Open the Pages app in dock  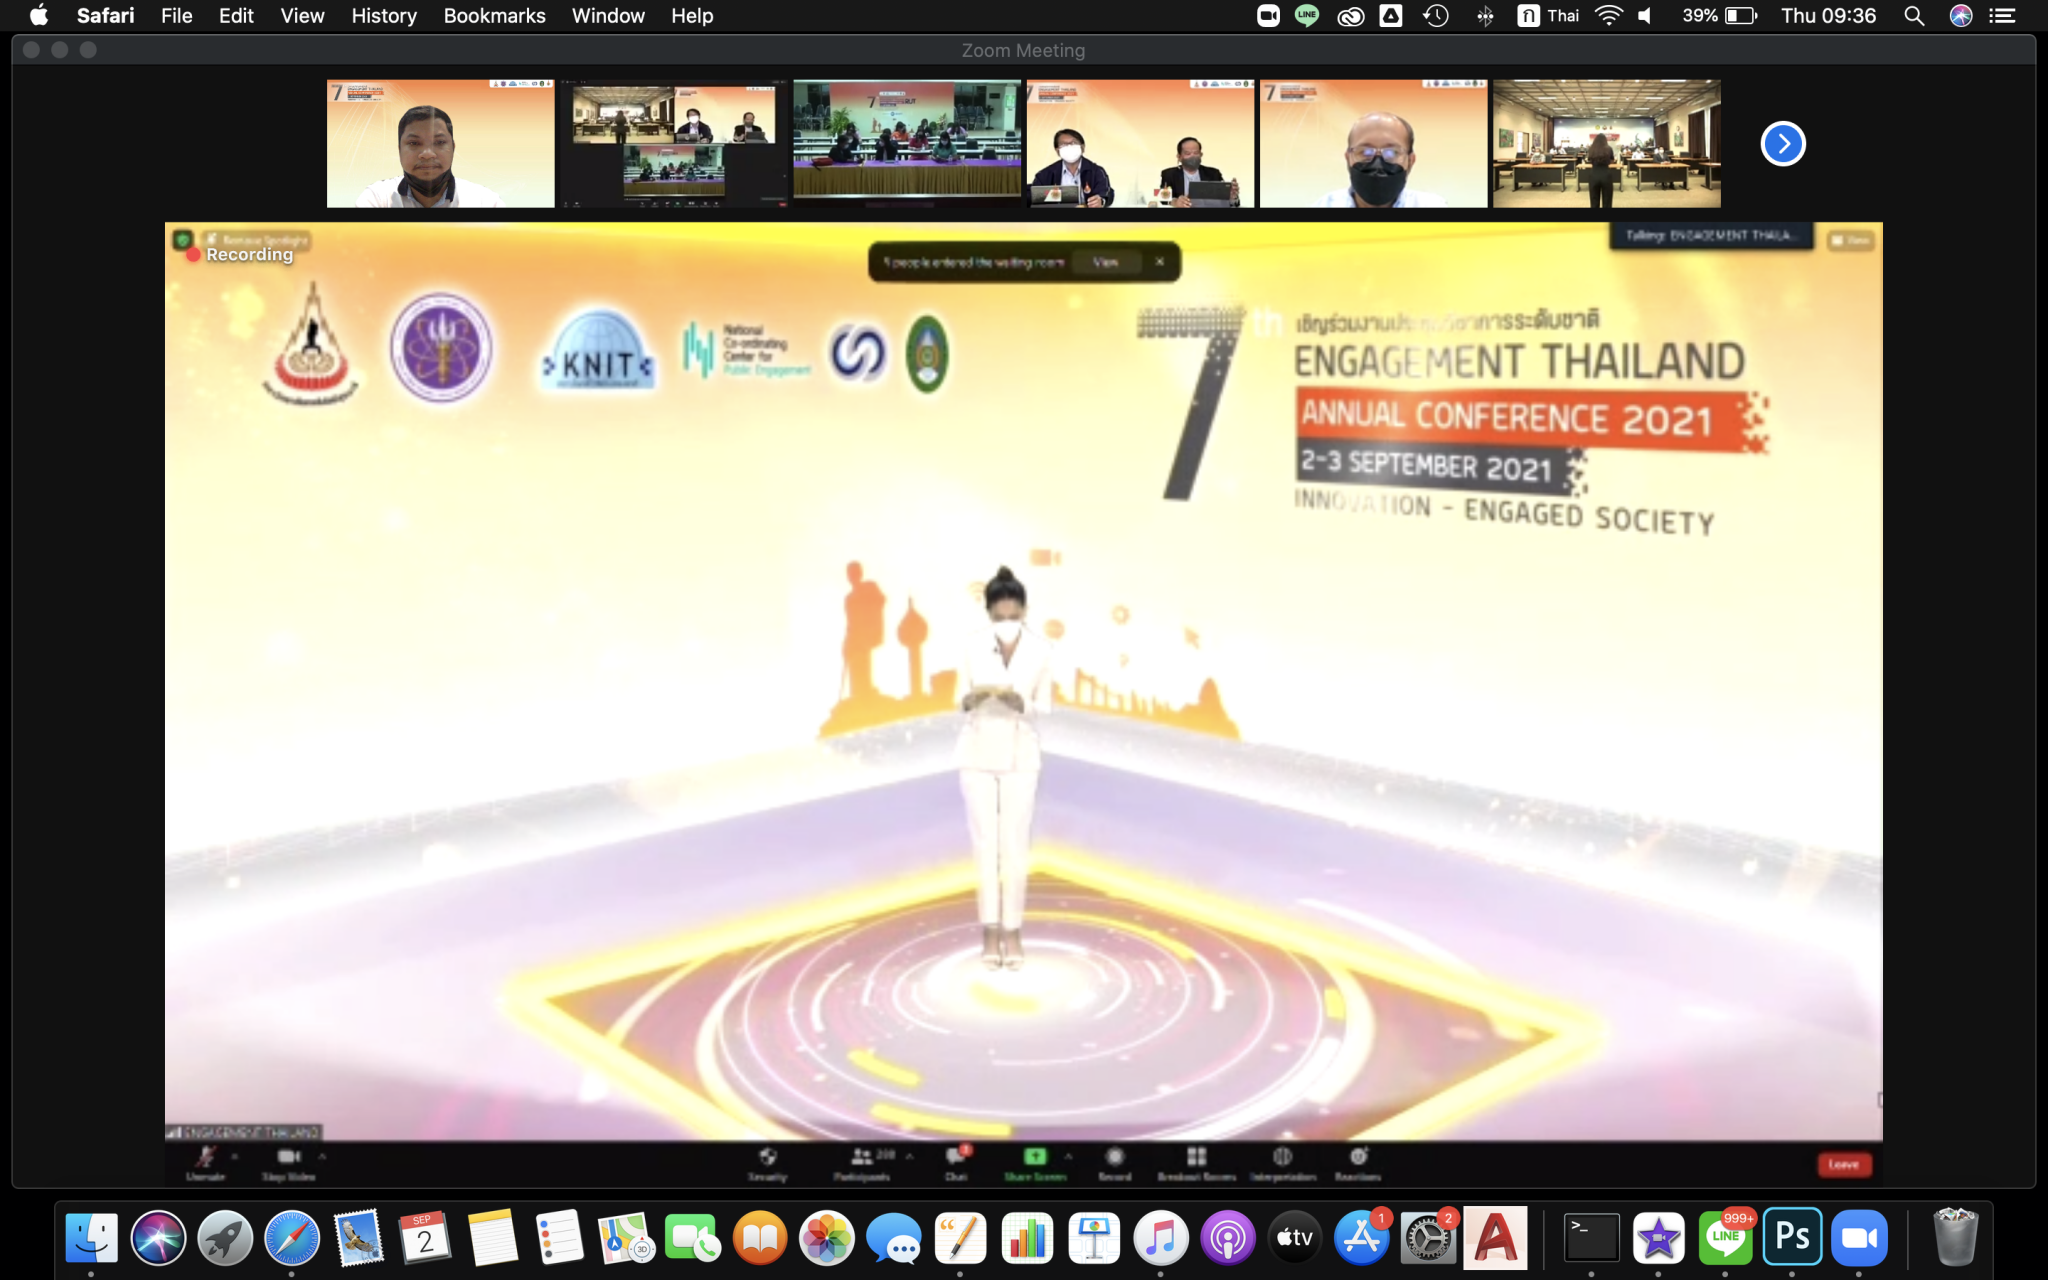coord(961,1238)
